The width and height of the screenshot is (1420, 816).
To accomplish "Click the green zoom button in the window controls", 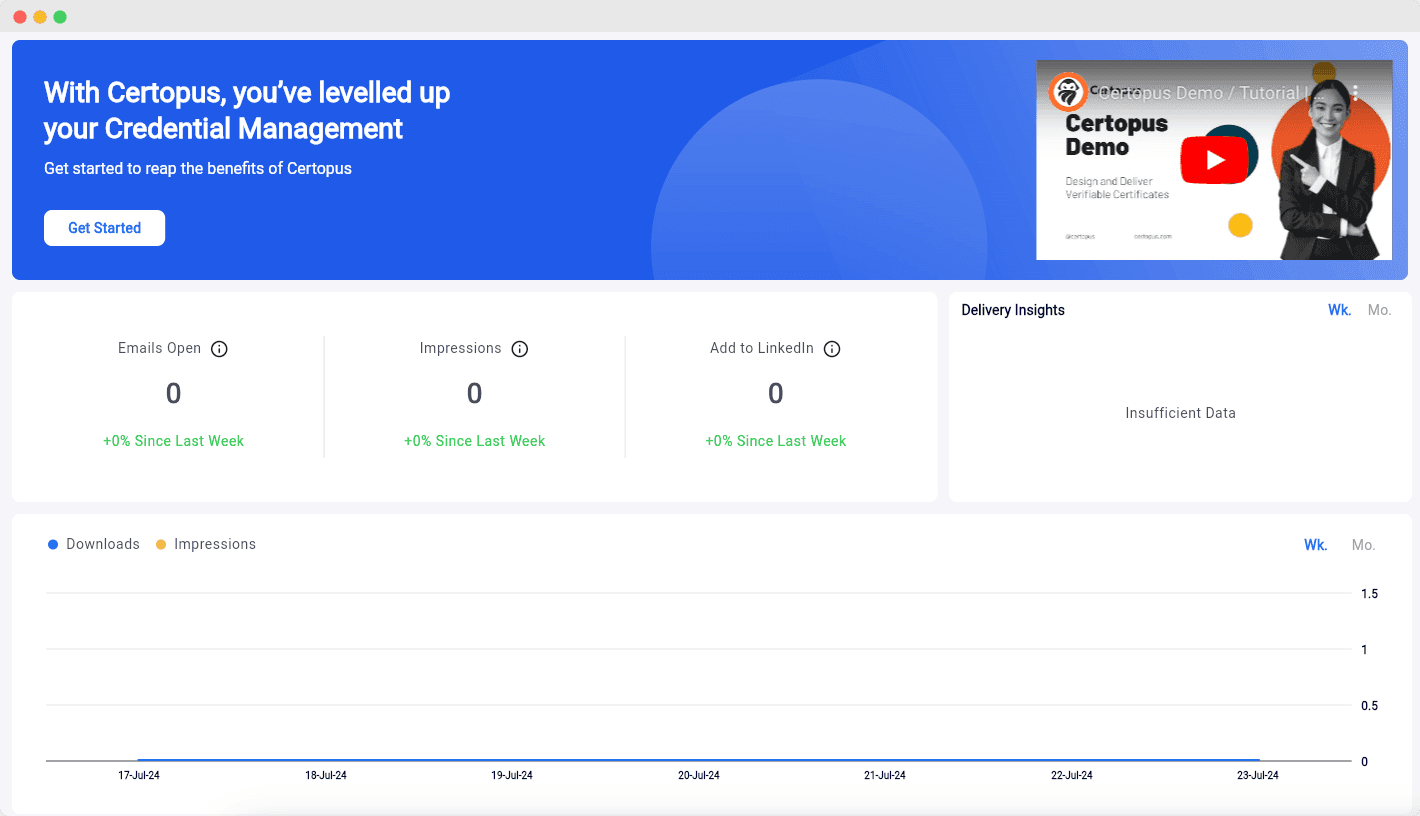I will (60, 16).
